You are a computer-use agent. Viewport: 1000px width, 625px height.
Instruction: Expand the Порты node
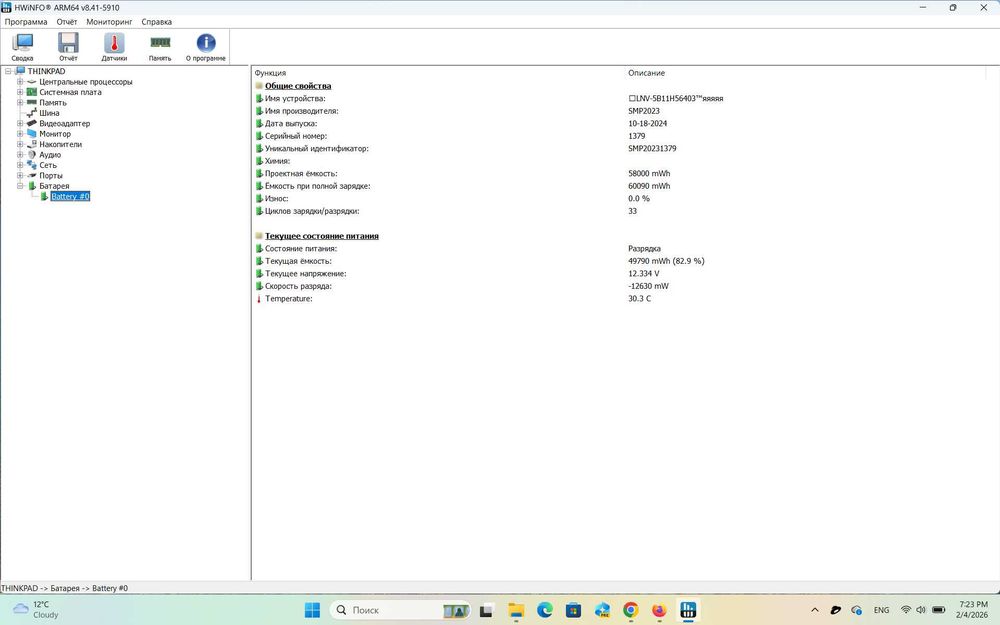click(x=20, y=175)
